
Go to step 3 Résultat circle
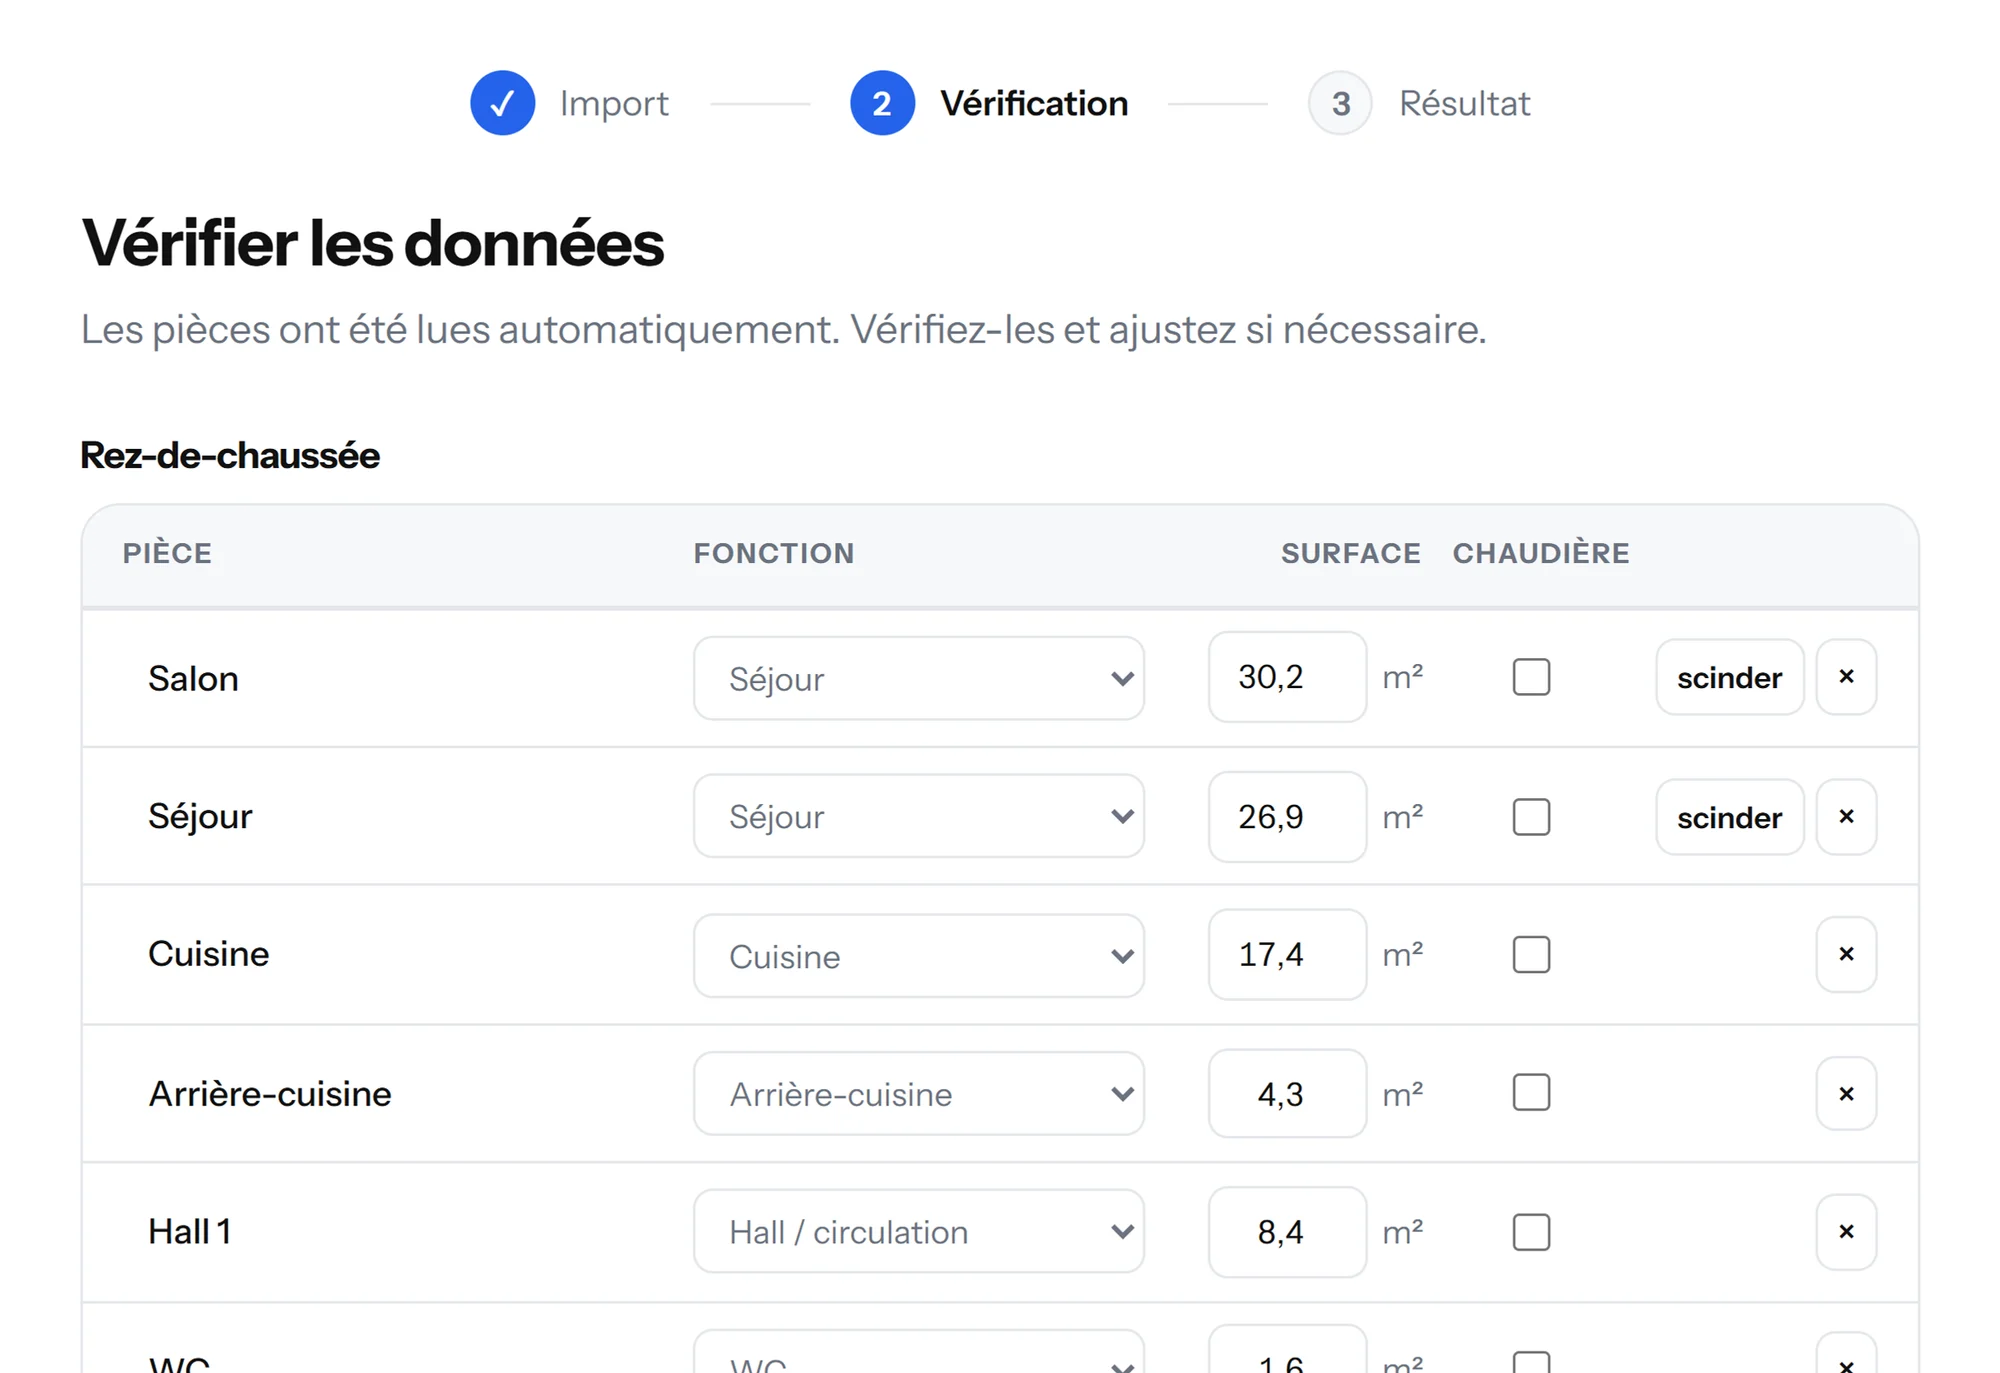tap(1340, 103)
